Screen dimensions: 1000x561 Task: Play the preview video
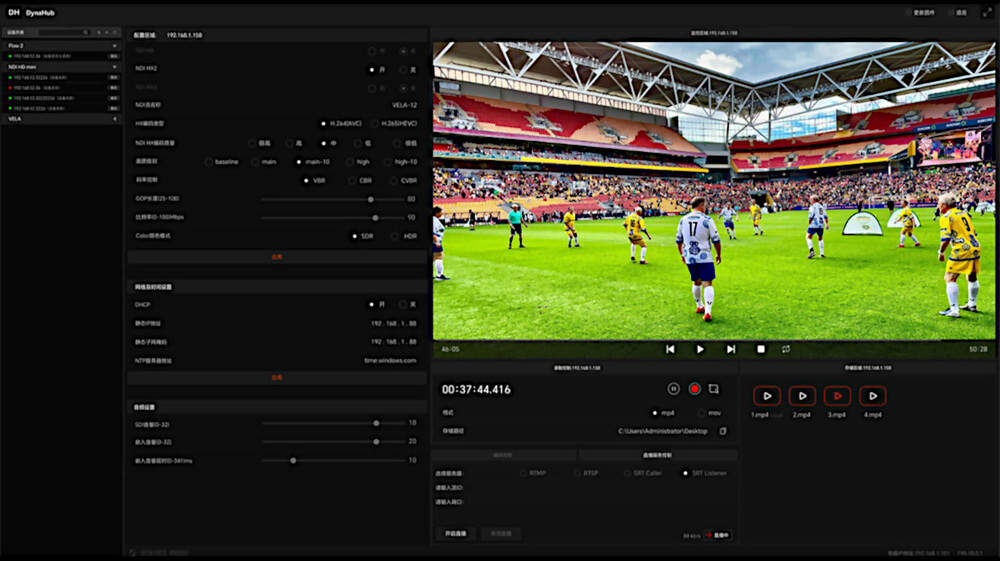click(x=700, y=349)
